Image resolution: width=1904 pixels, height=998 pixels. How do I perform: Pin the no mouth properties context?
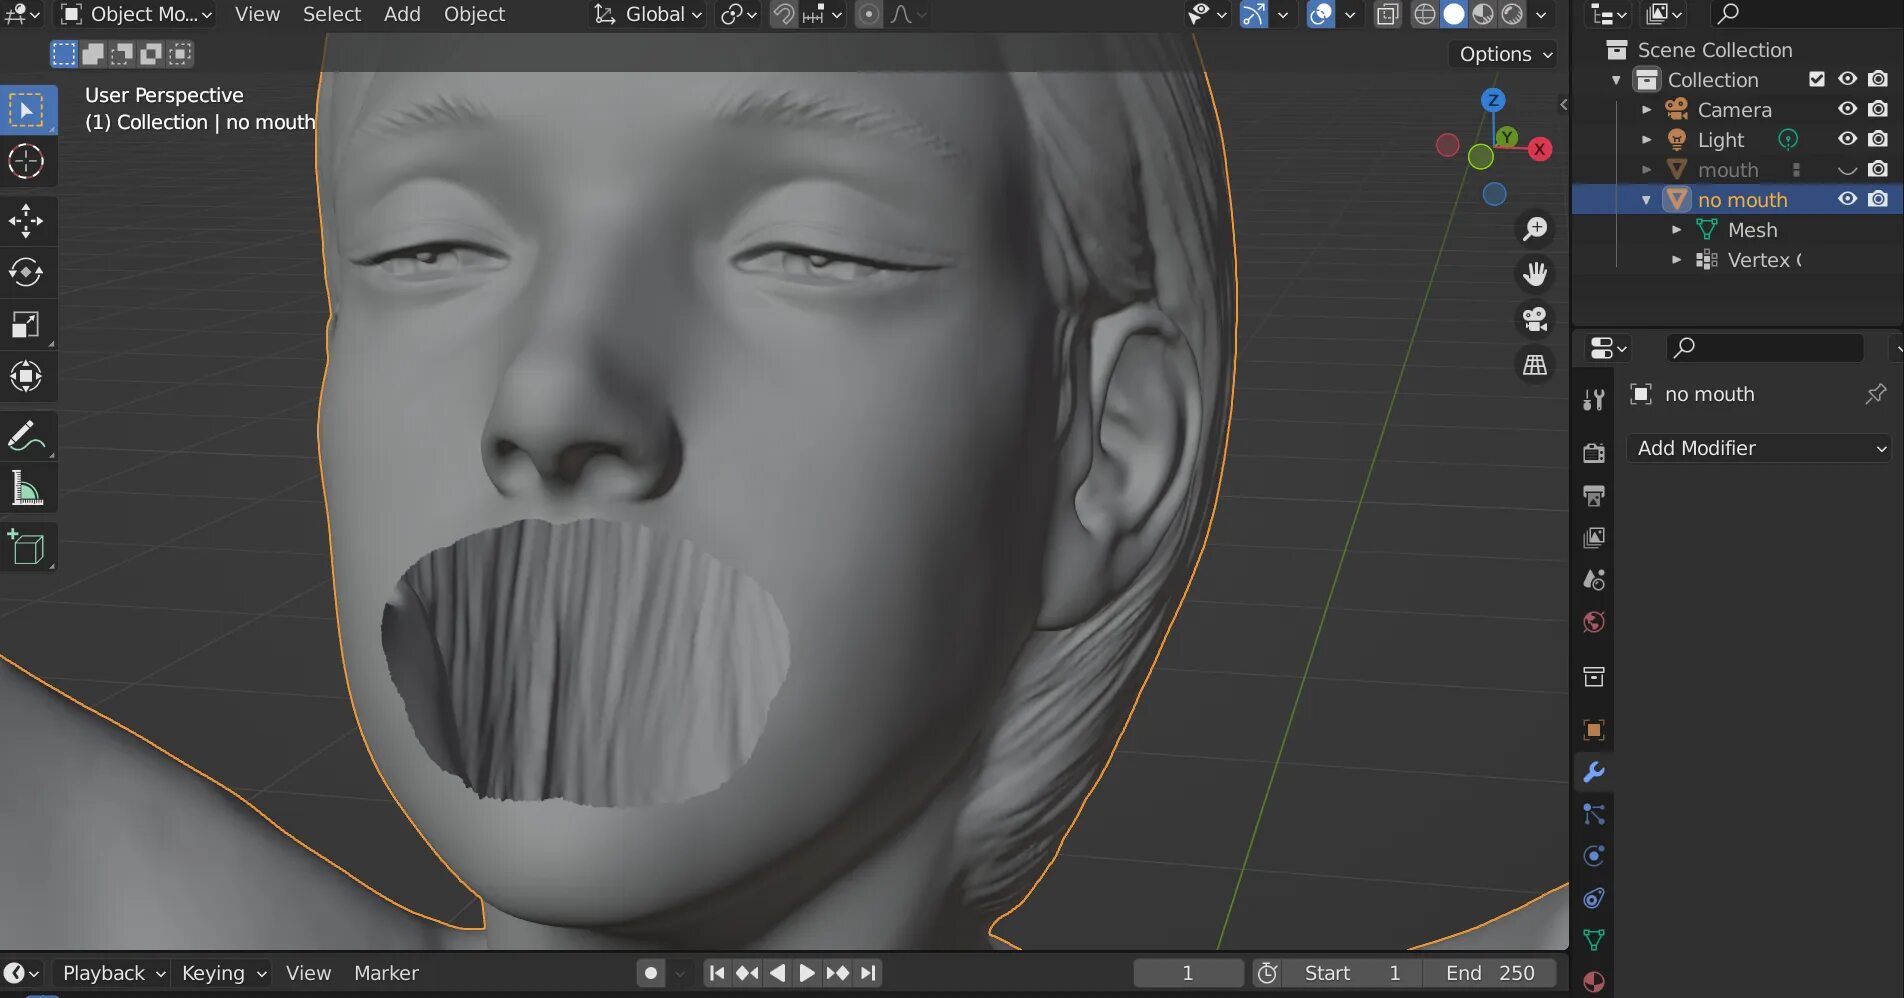(1875, 394)
